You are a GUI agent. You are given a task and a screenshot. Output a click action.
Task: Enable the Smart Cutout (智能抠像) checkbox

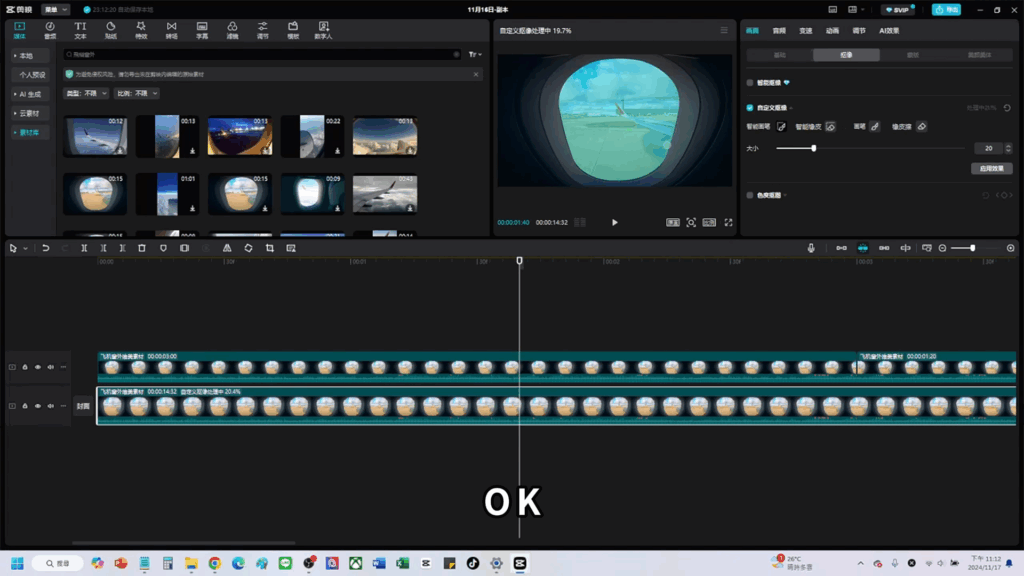(750, 83)
